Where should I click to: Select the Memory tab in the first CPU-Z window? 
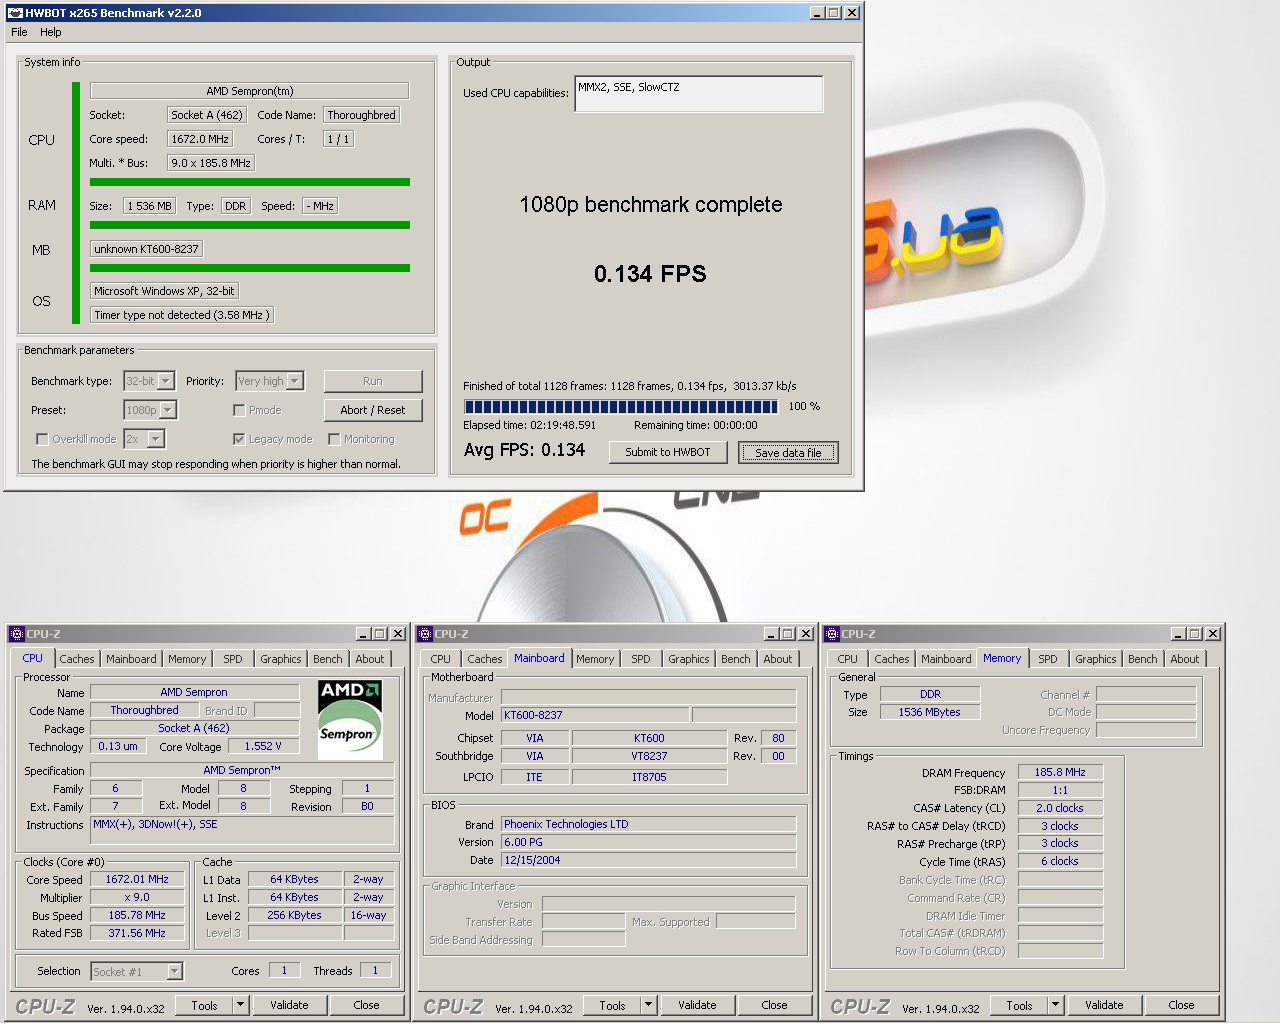click(x=186, y=659)
